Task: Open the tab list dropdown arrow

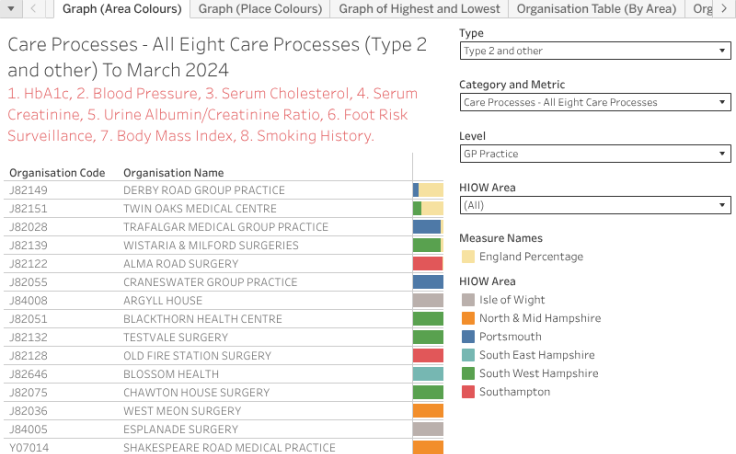Action: click(x=11, y=9)
